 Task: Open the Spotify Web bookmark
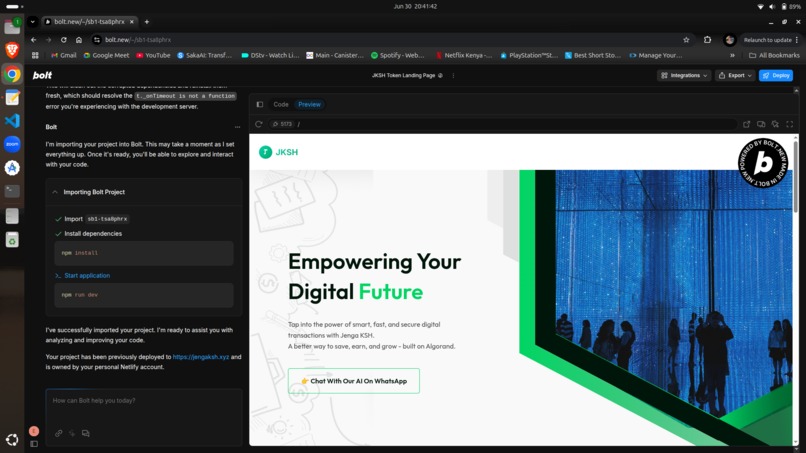[x=398, y=55]
